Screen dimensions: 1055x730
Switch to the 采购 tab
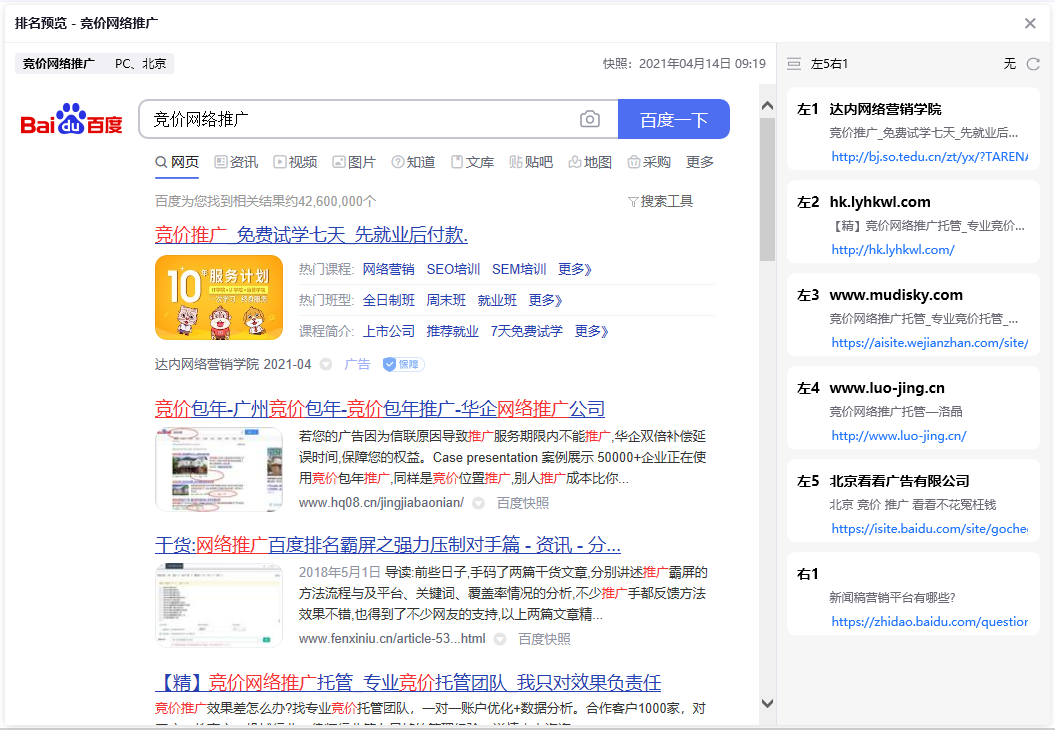click(x=649, y=162)
